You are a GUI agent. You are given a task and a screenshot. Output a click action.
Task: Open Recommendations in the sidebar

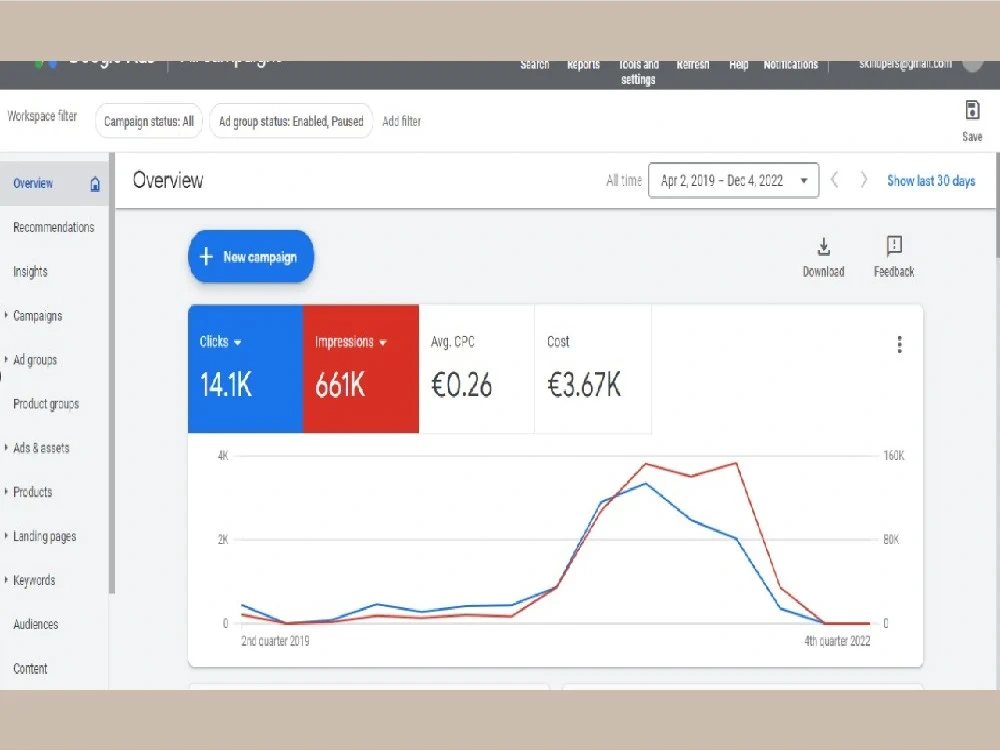(x=54, y=227)
